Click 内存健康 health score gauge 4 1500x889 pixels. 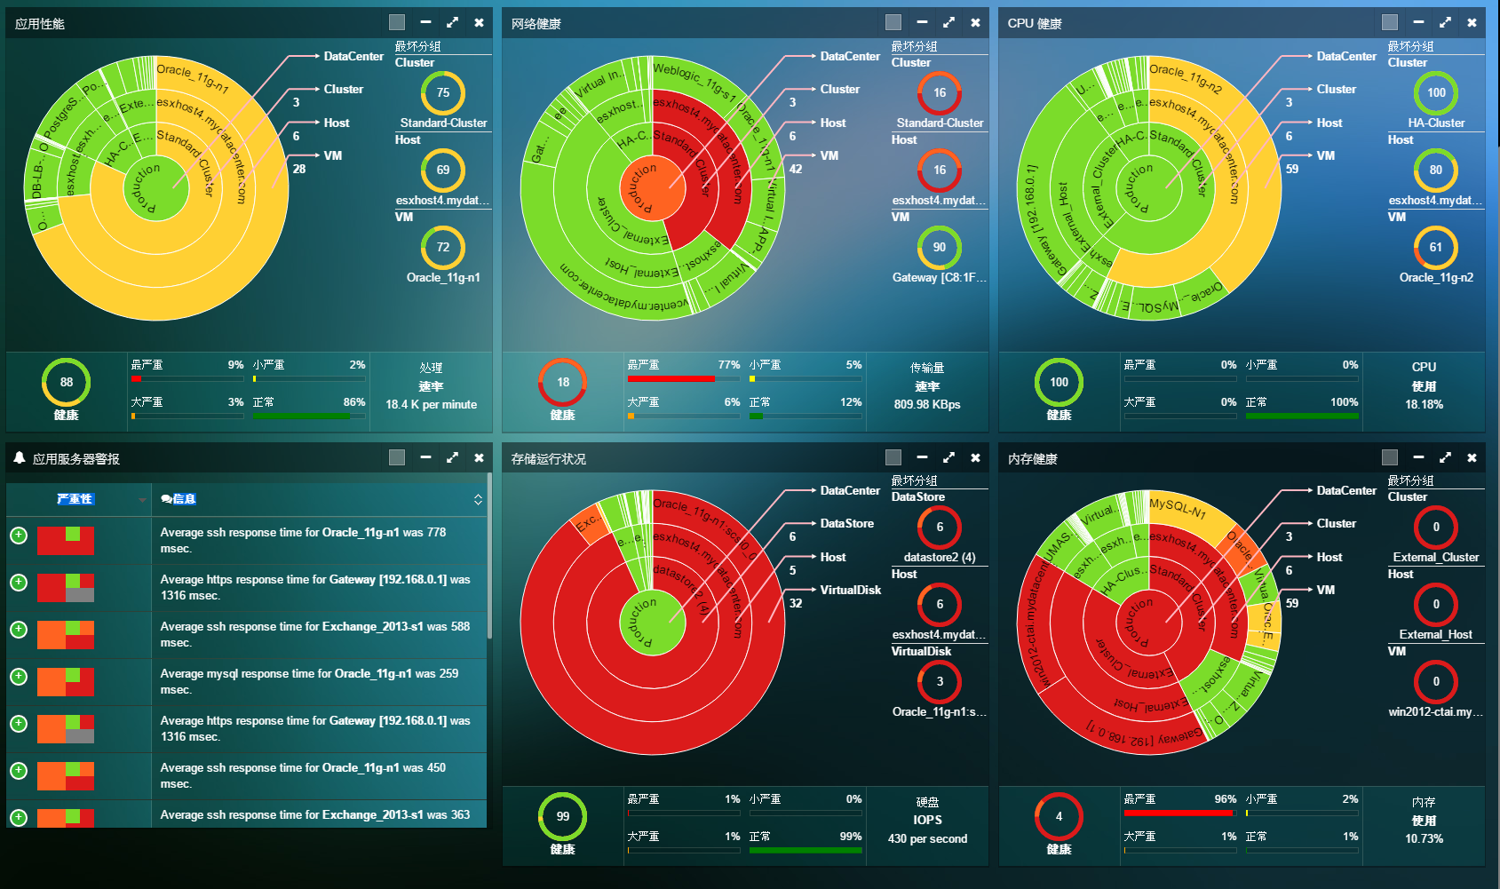pos(1059,817)
